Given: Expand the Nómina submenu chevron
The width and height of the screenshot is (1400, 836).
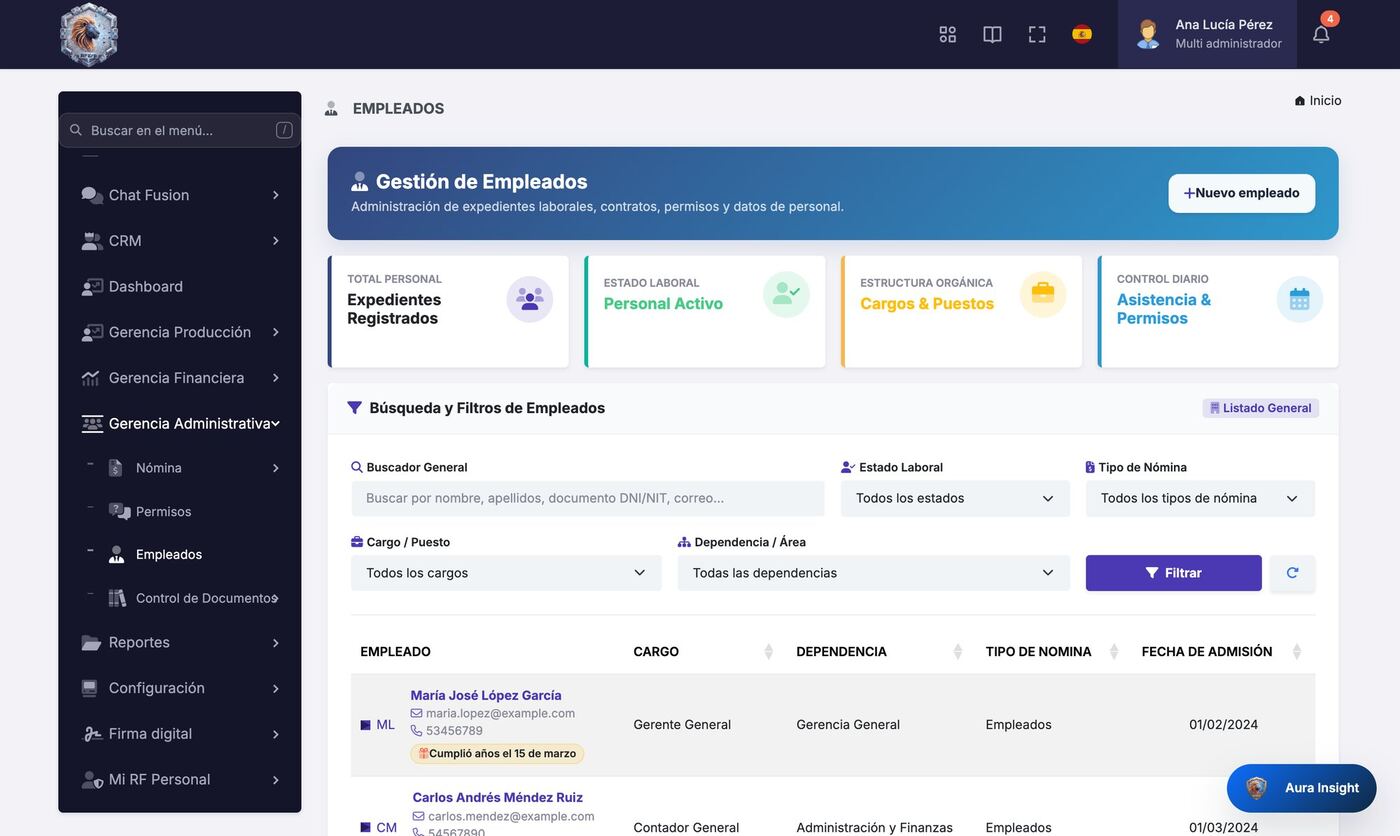Looking at the screenshot, I should click(x=276, y=468).
